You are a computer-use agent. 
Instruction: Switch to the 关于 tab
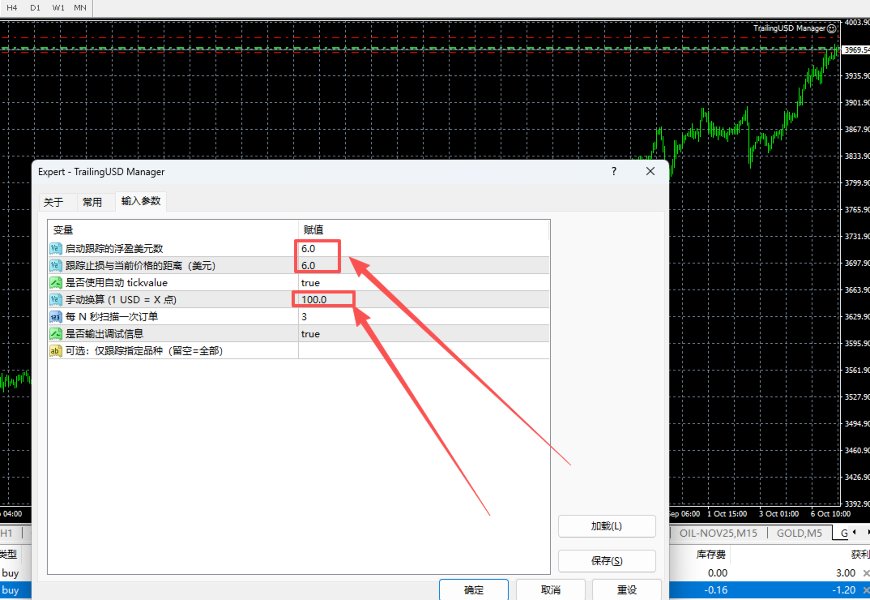(x=53, y=202)
